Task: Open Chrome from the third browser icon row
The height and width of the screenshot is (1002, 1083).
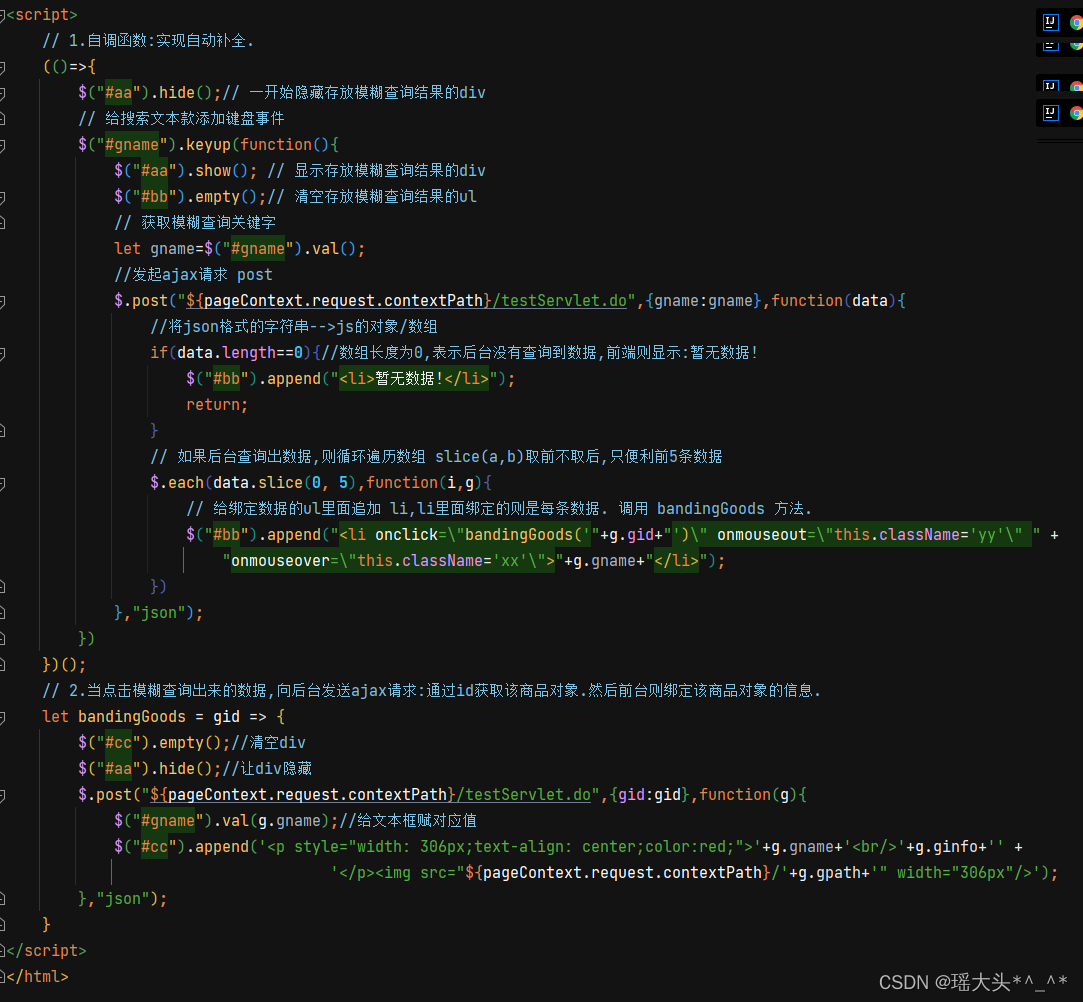Action: [1077, 86]
